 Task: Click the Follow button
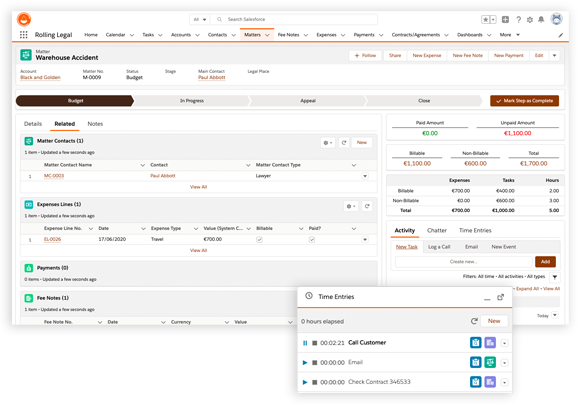tap(365, 56)
